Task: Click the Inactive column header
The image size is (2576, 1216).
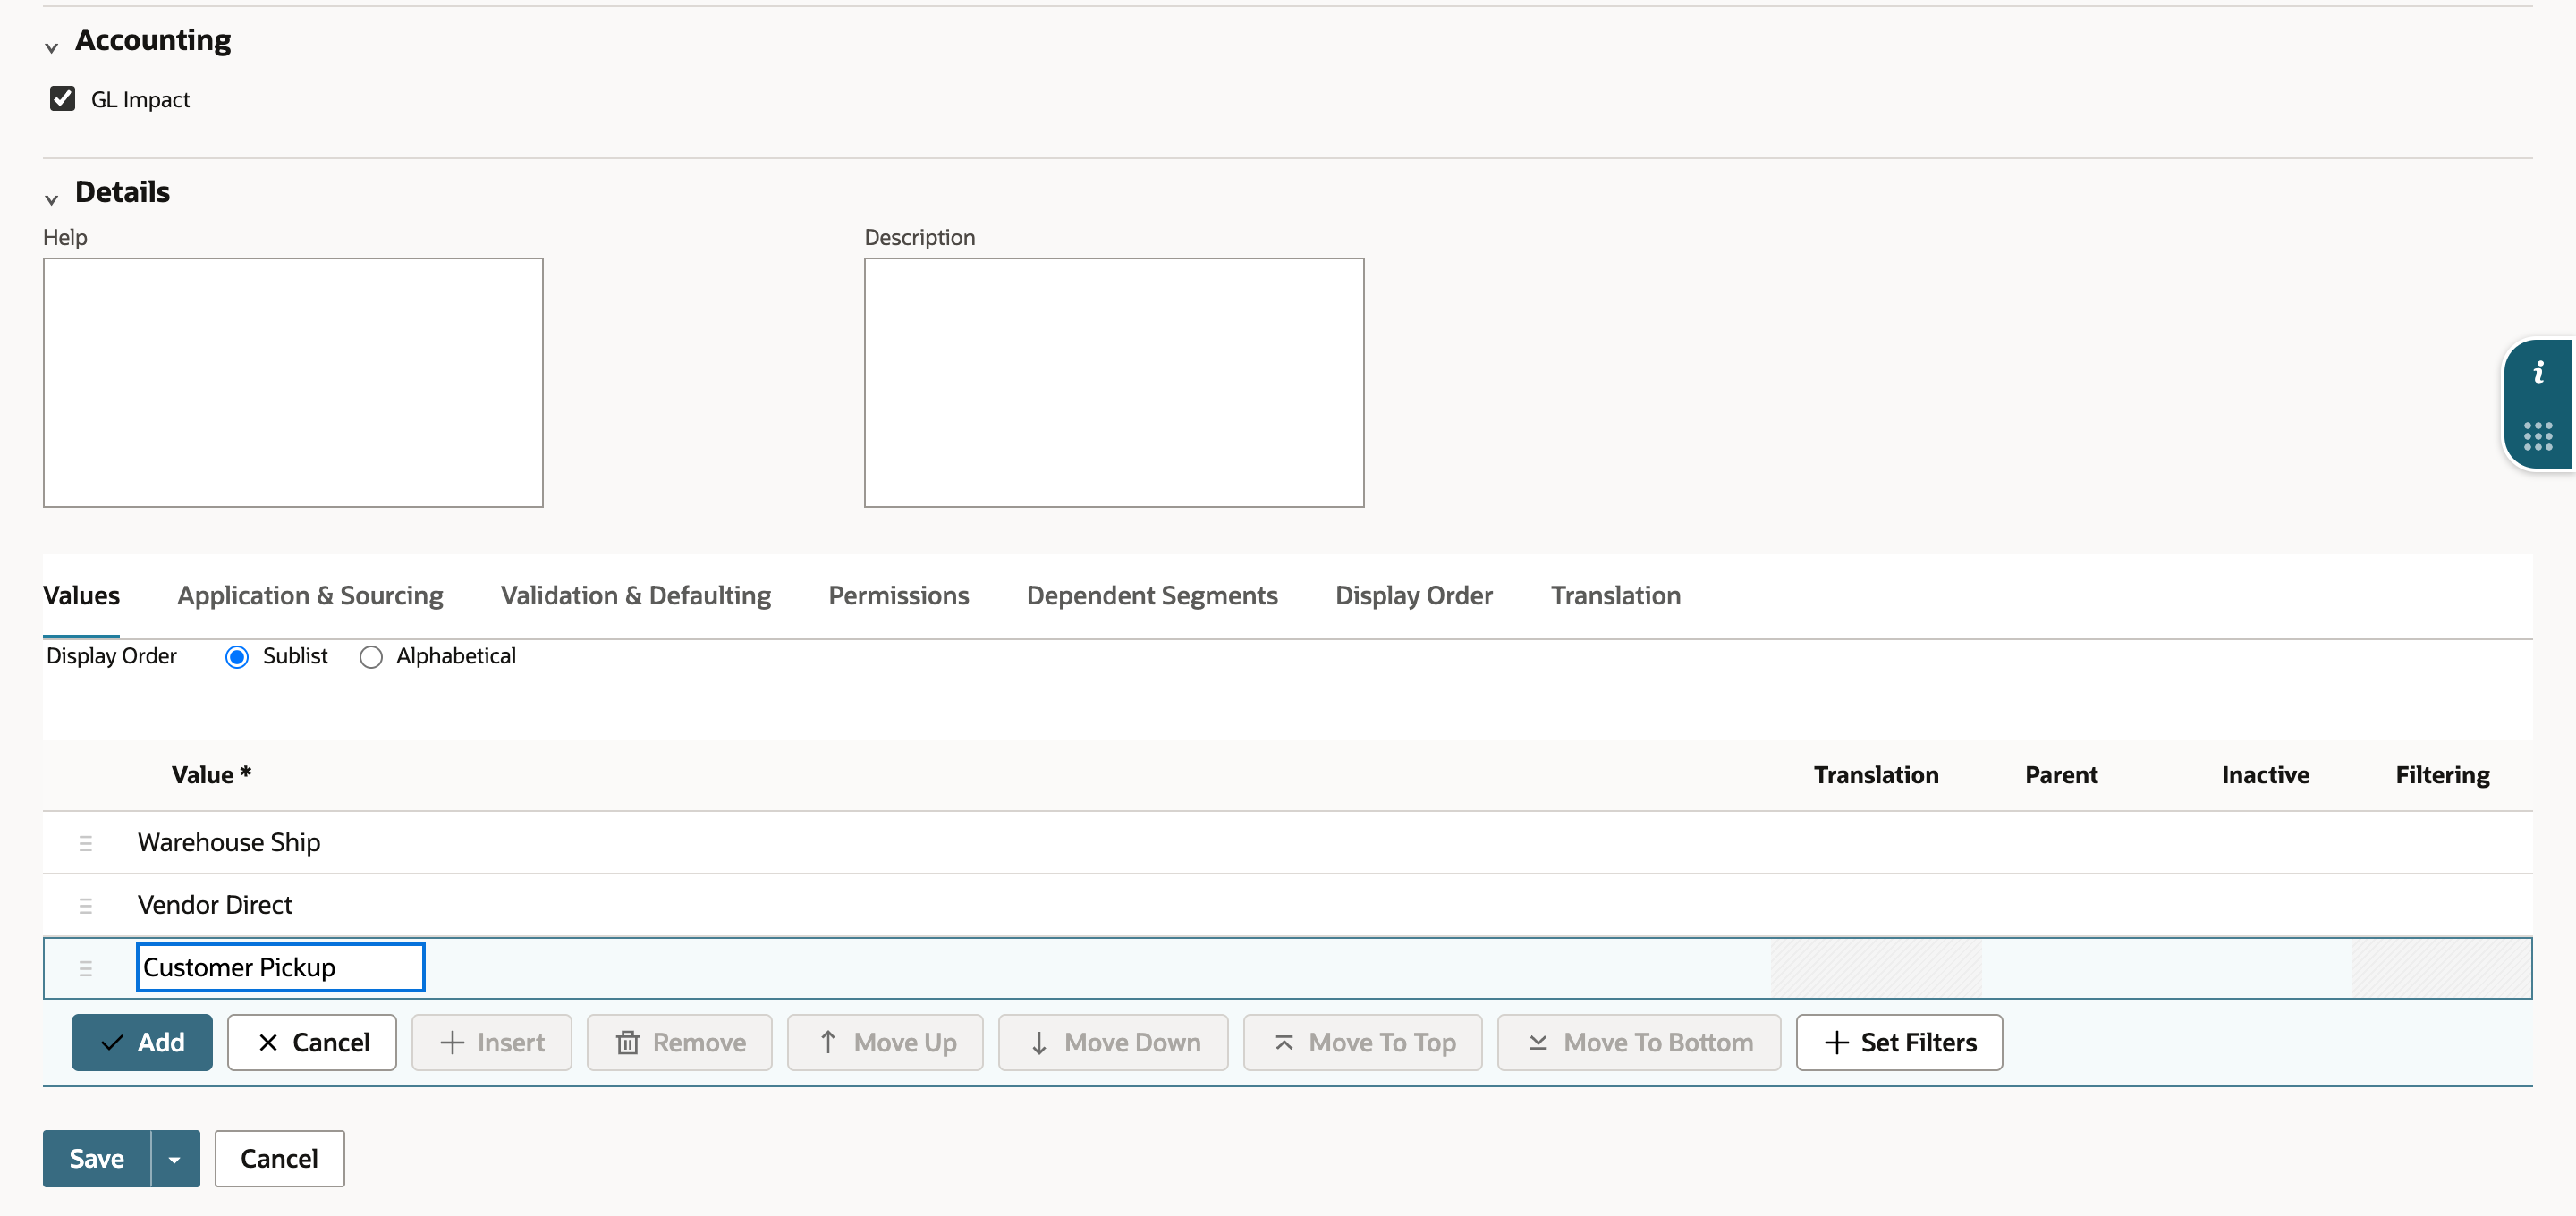Action: (2266, 775)
